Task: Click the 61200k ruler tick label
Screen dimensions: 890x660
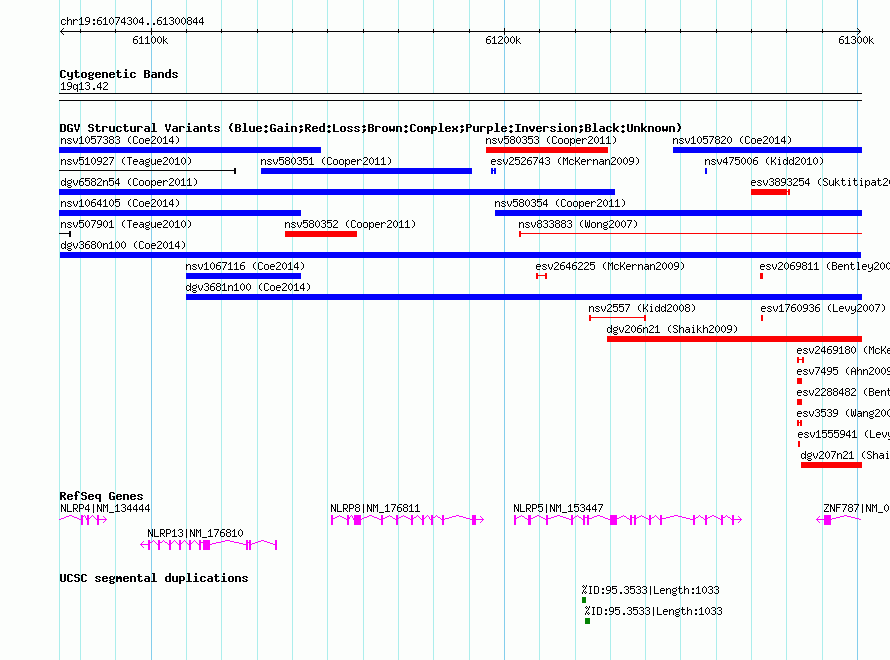Action: (503, 40)
